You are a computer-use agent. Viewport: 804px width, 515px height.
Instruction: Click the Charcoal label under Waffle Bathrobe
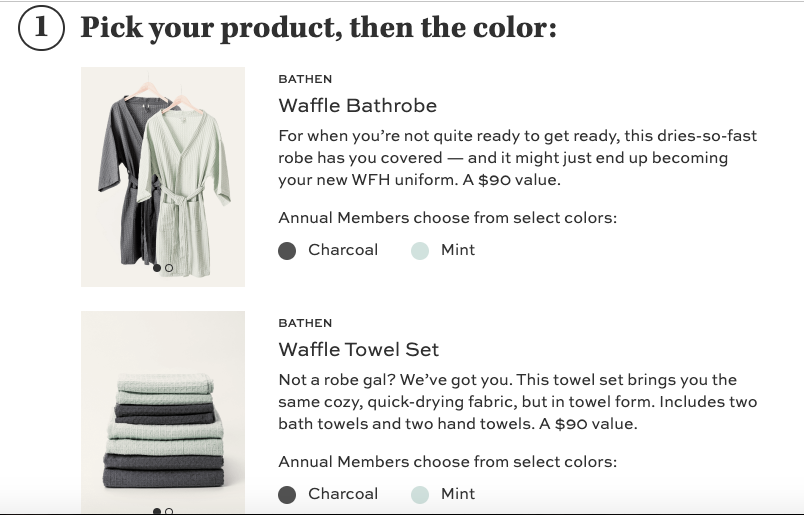[x=343, y=250]
